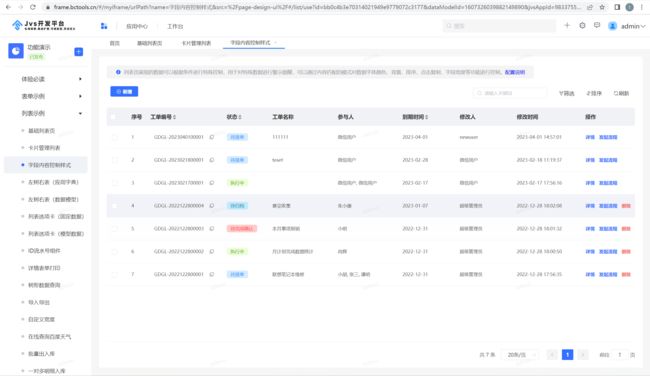Screen dimensions: 650x376
Task: Click page number 1 in pagination
Action: [568, 355]
